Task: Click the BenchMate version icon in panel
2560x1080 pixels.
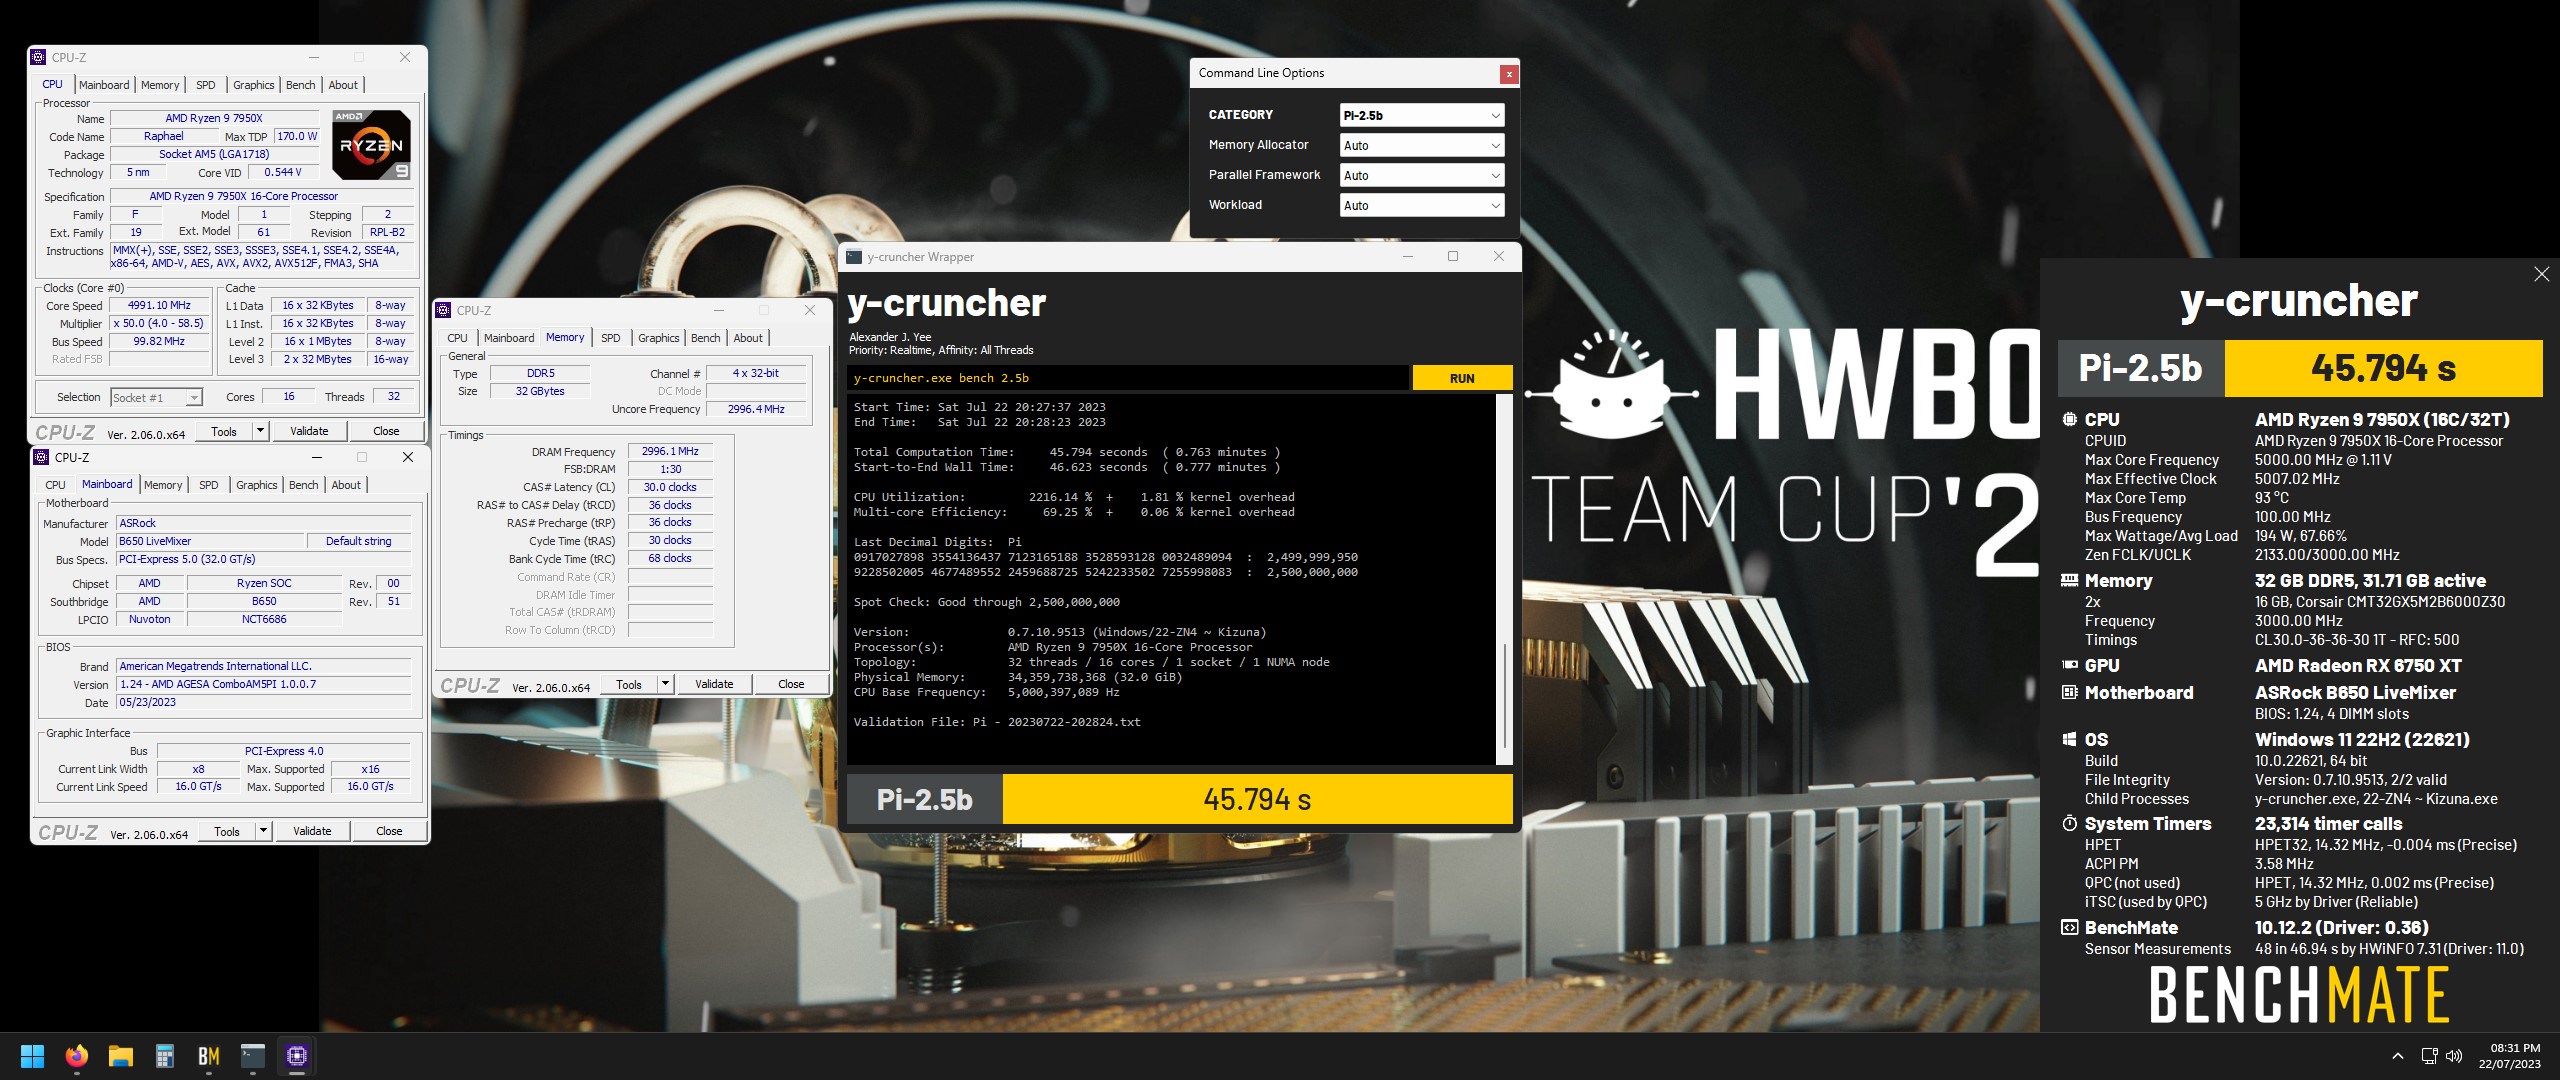Action: [x=2070, y=927]
